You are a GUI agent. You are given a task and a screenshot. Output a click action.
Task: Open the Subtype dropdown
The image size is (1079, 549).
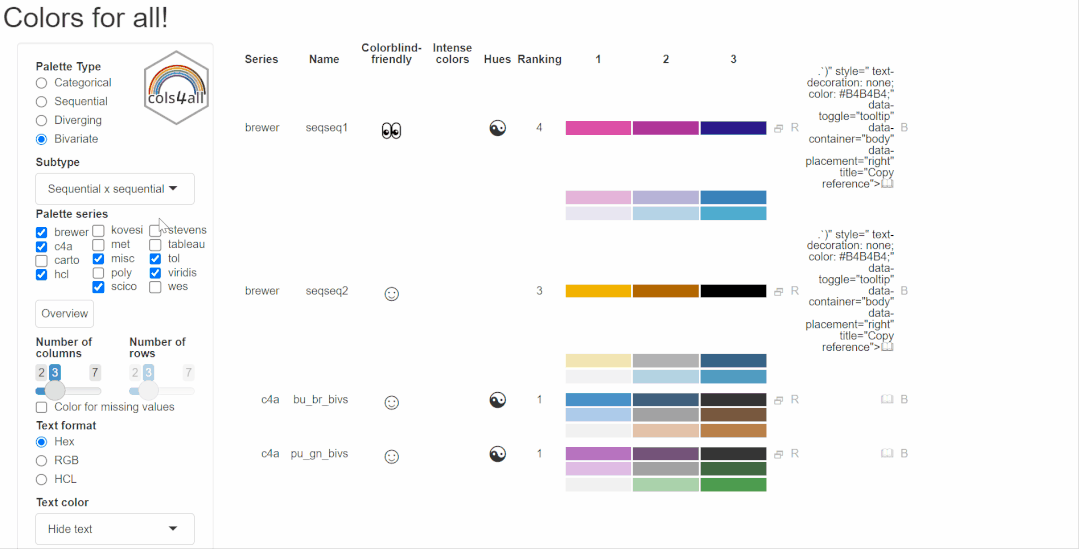pyautogui.click(x=115, y=189)
